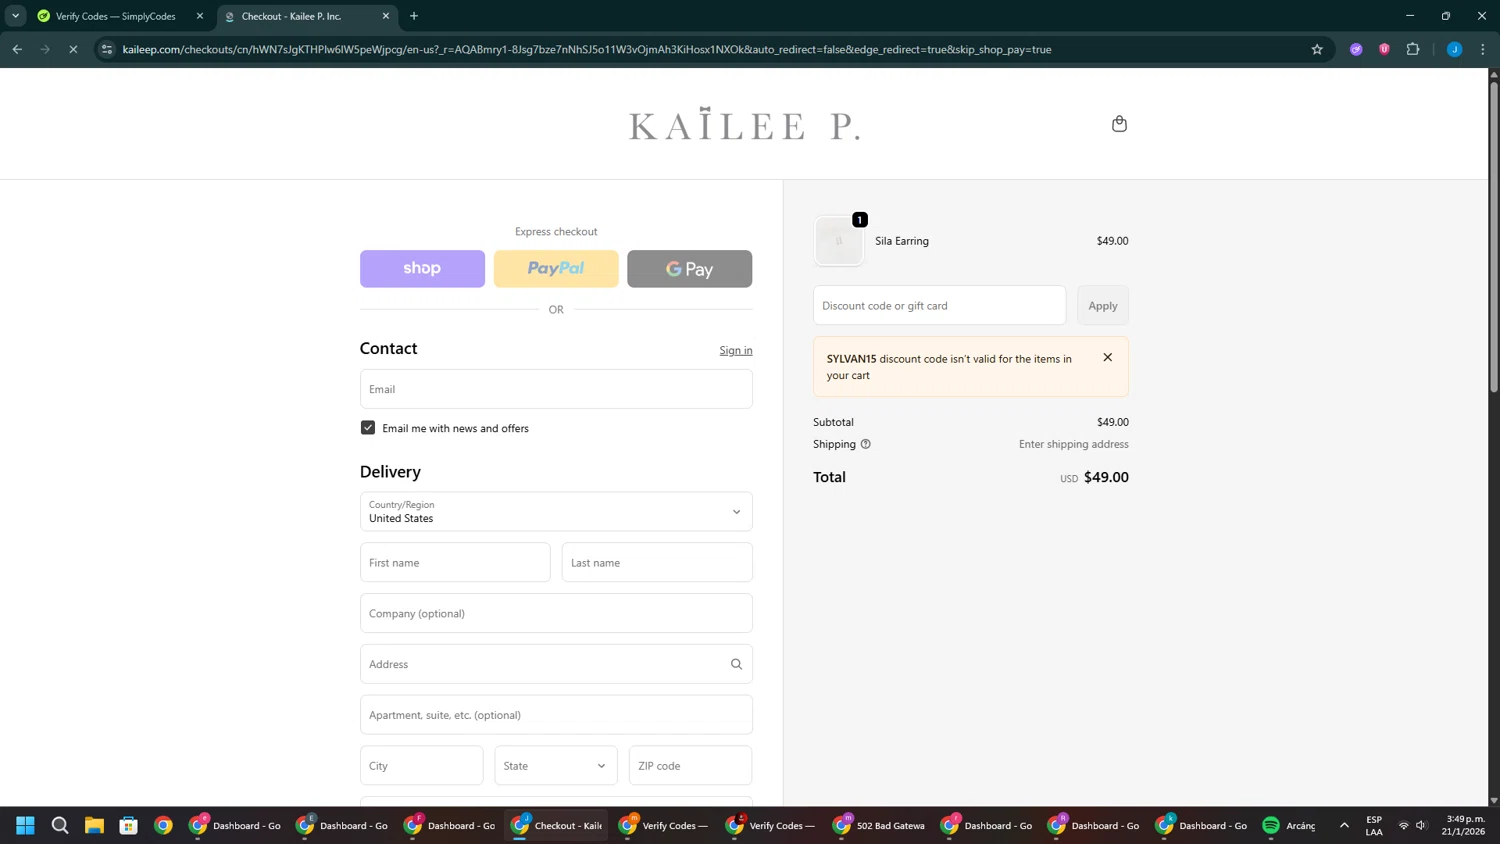Open the shopping bag cart icon
The image size is (1500, 844).
click(1119, 124)
